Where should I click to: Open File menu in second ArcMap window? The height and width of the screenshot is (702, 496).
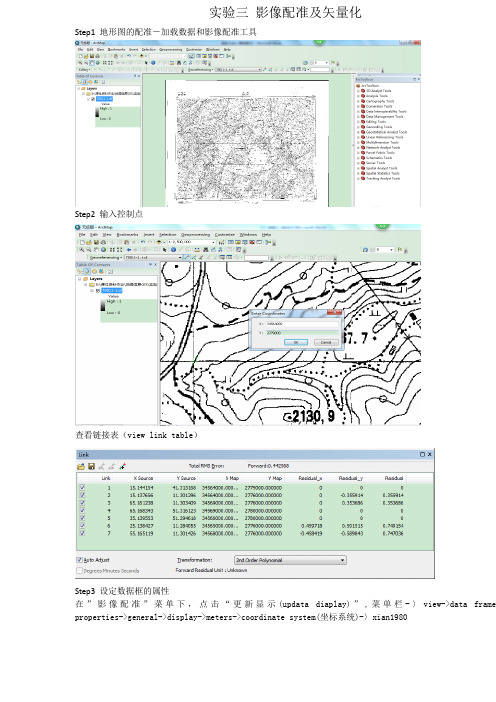(82, 235)
